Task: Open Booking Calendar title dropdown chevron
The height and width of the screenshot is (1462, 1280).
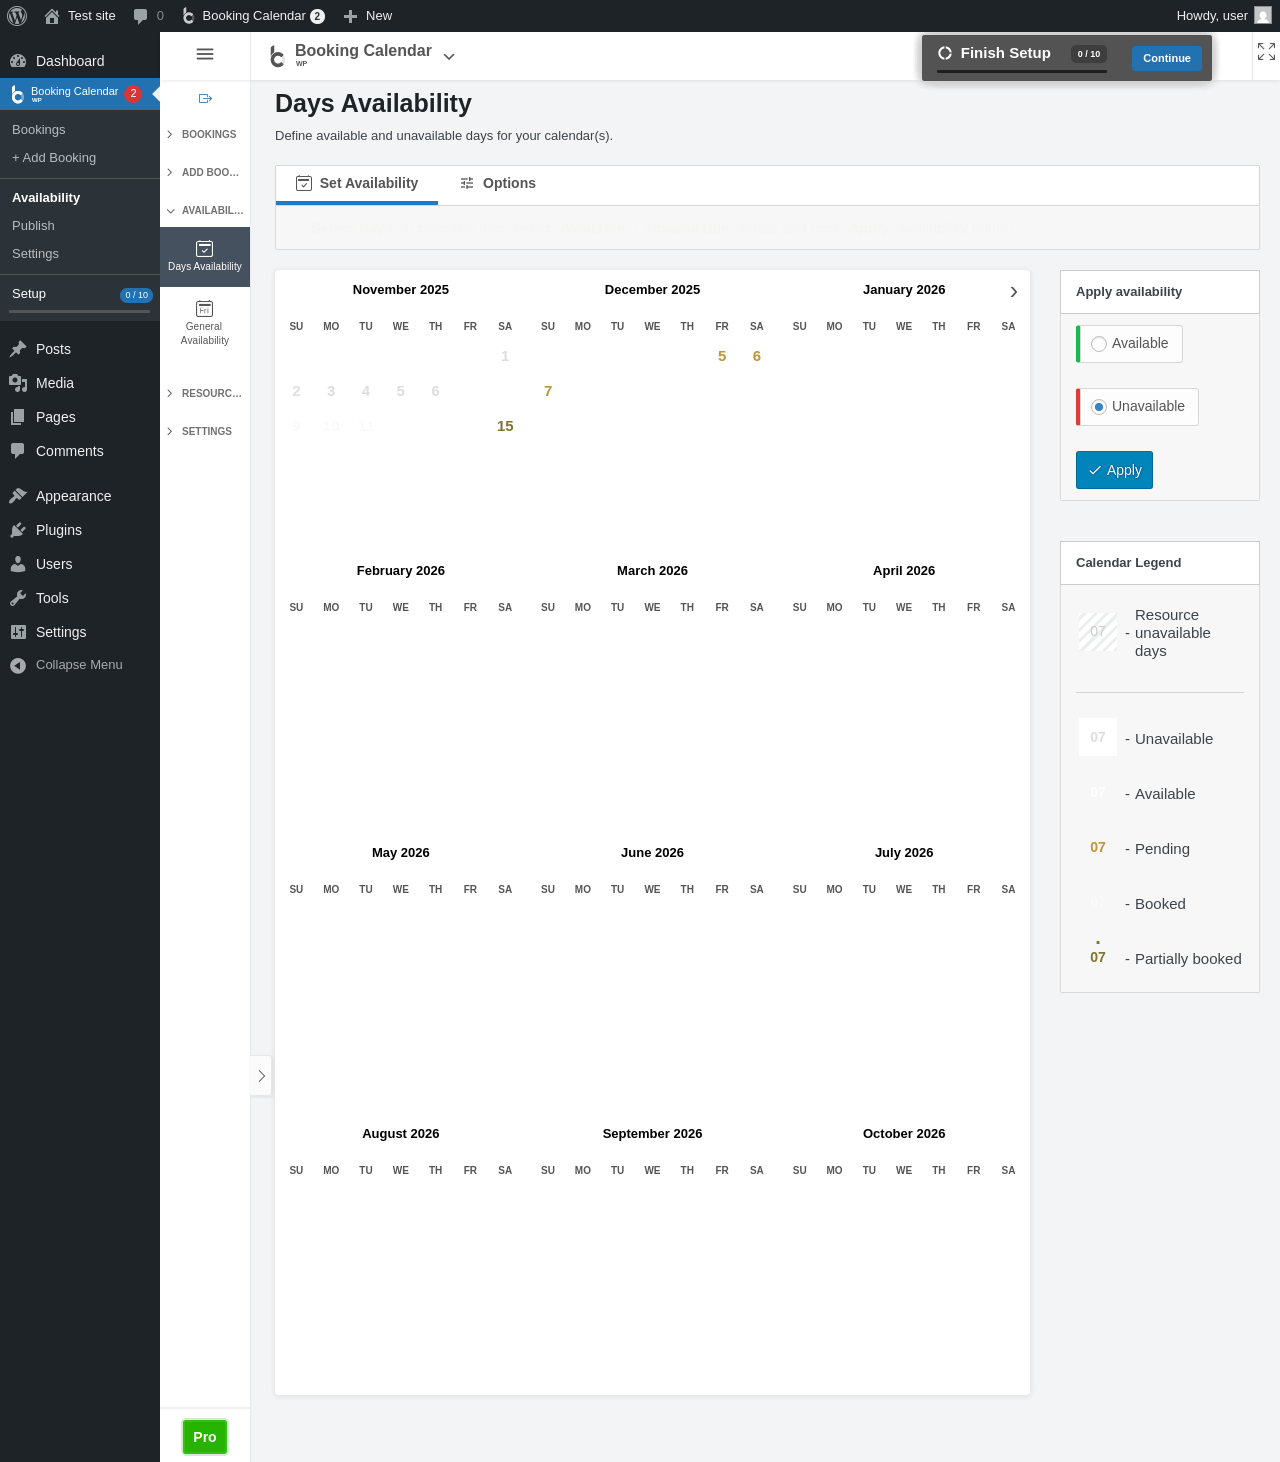Action: point(449,57)
